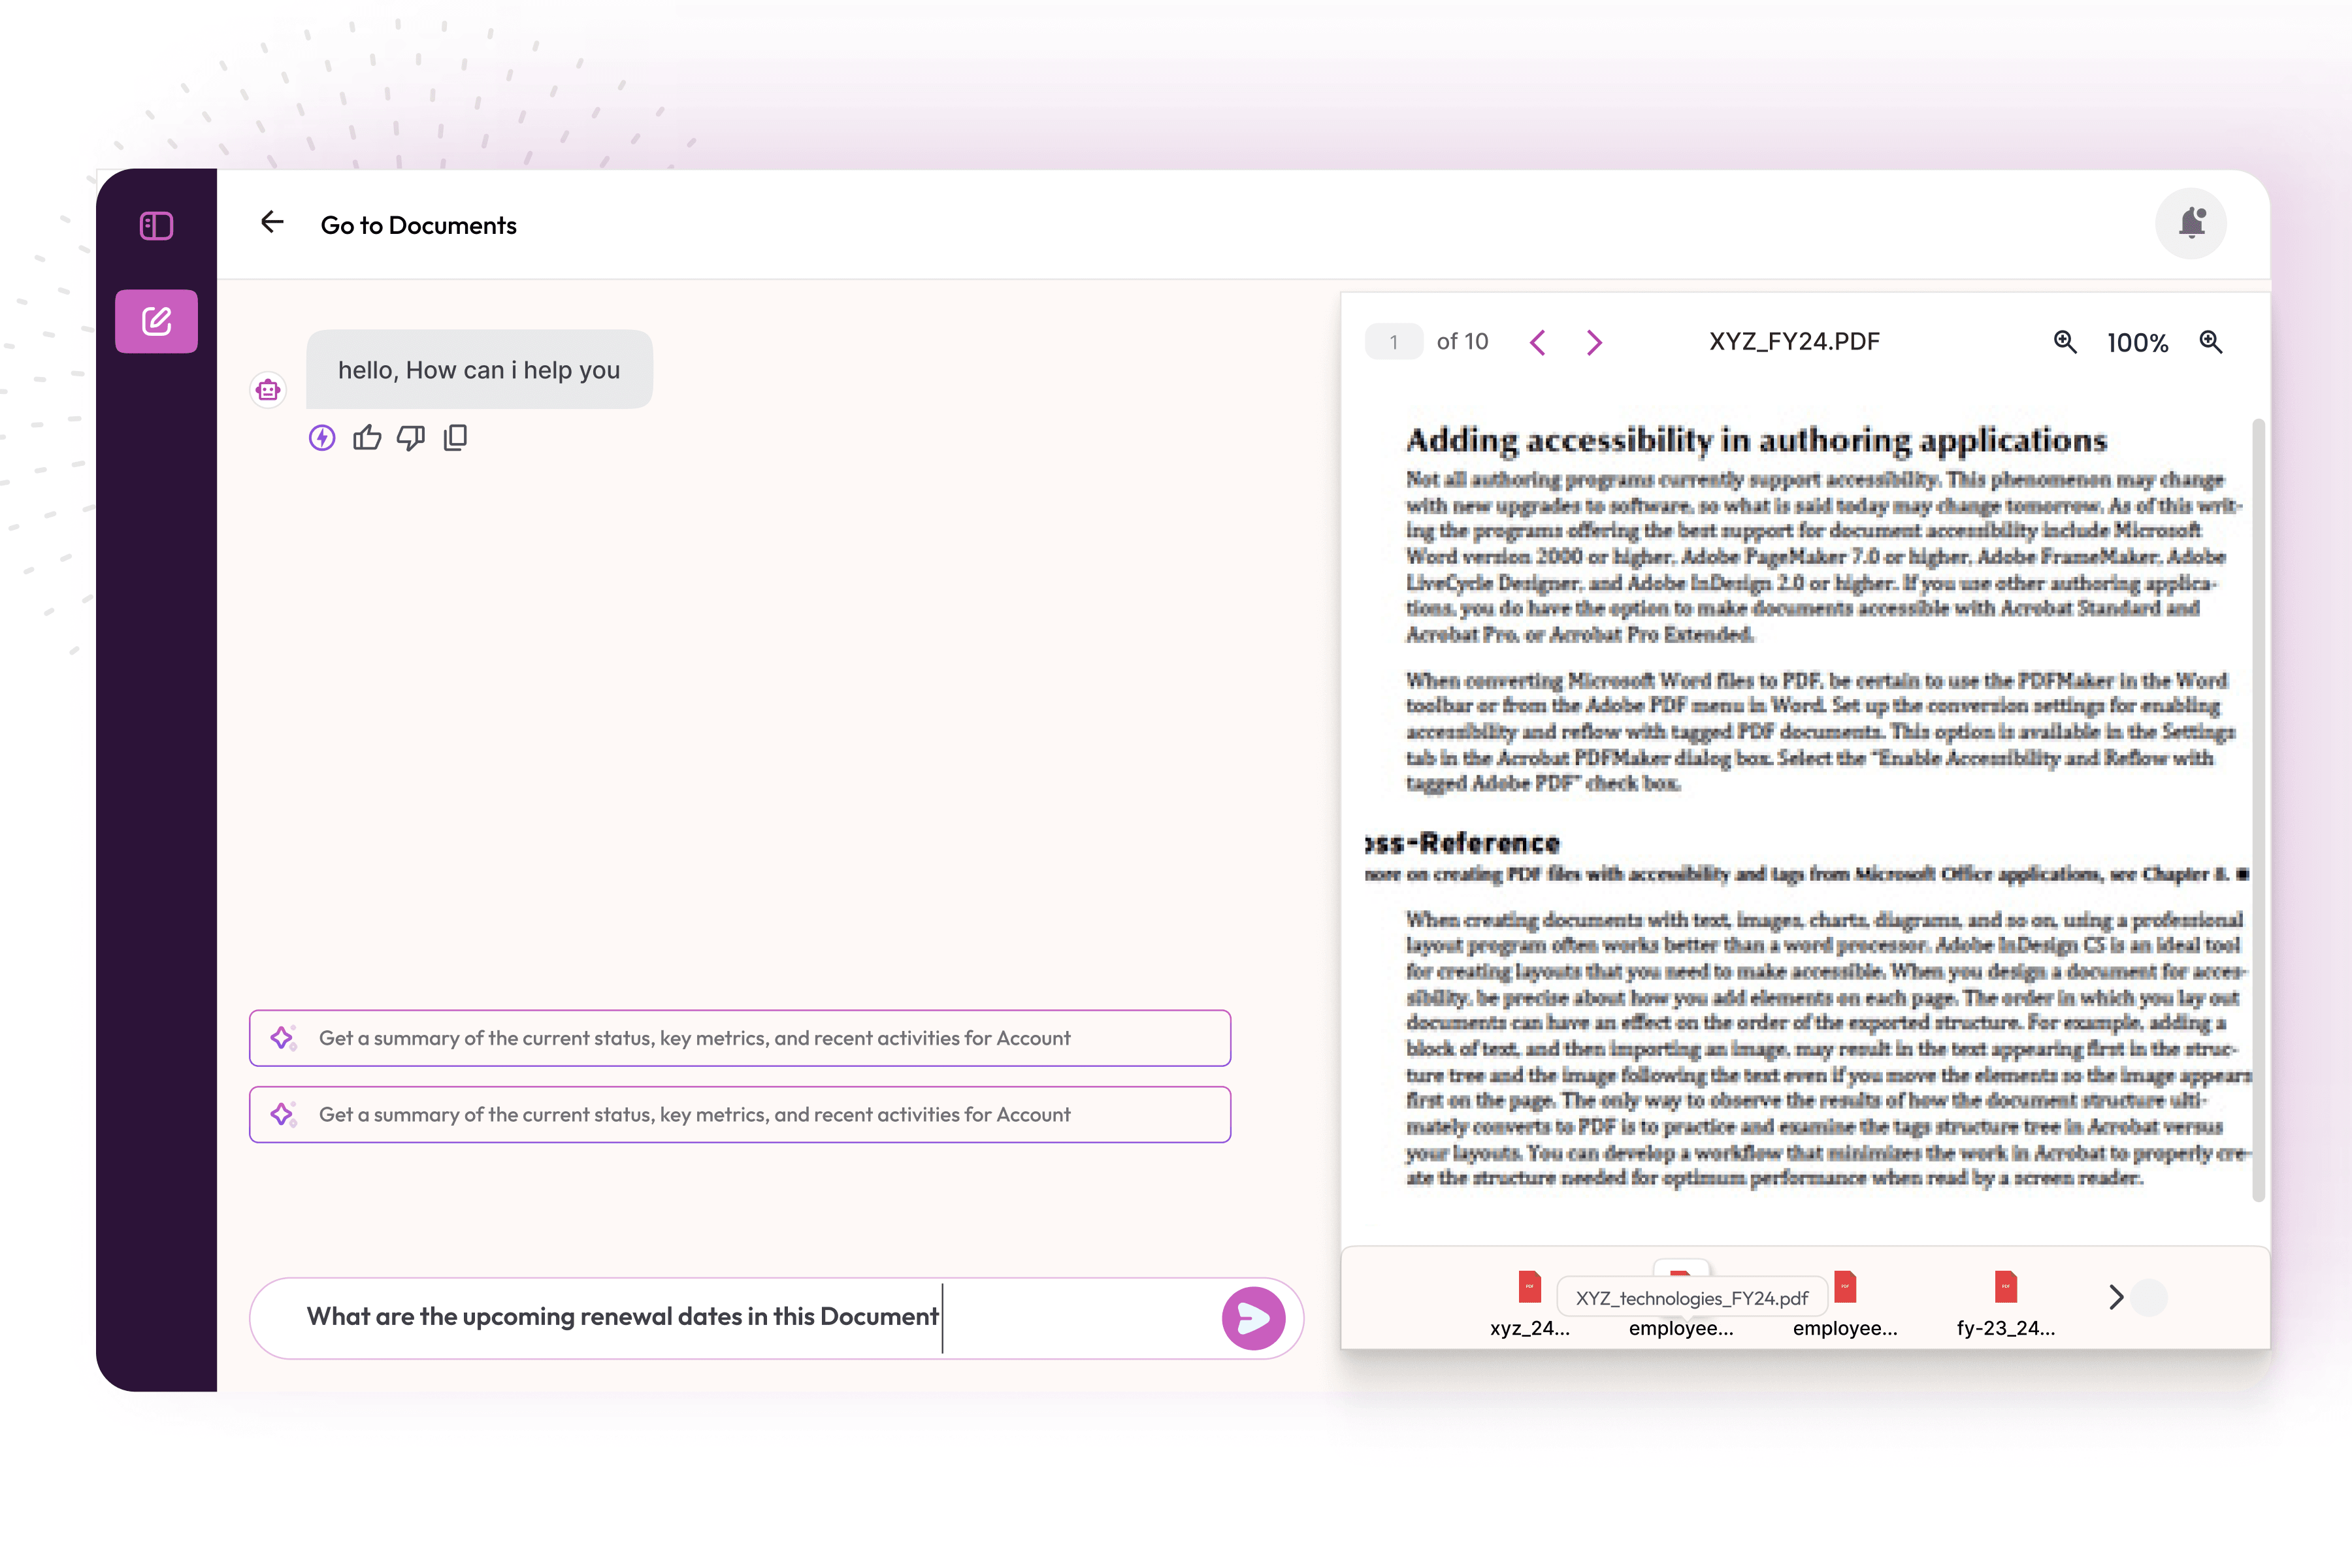Screen dimensions: 2352x1568
Task: Go to next PDF page
Action: [x=1594, y=343]
